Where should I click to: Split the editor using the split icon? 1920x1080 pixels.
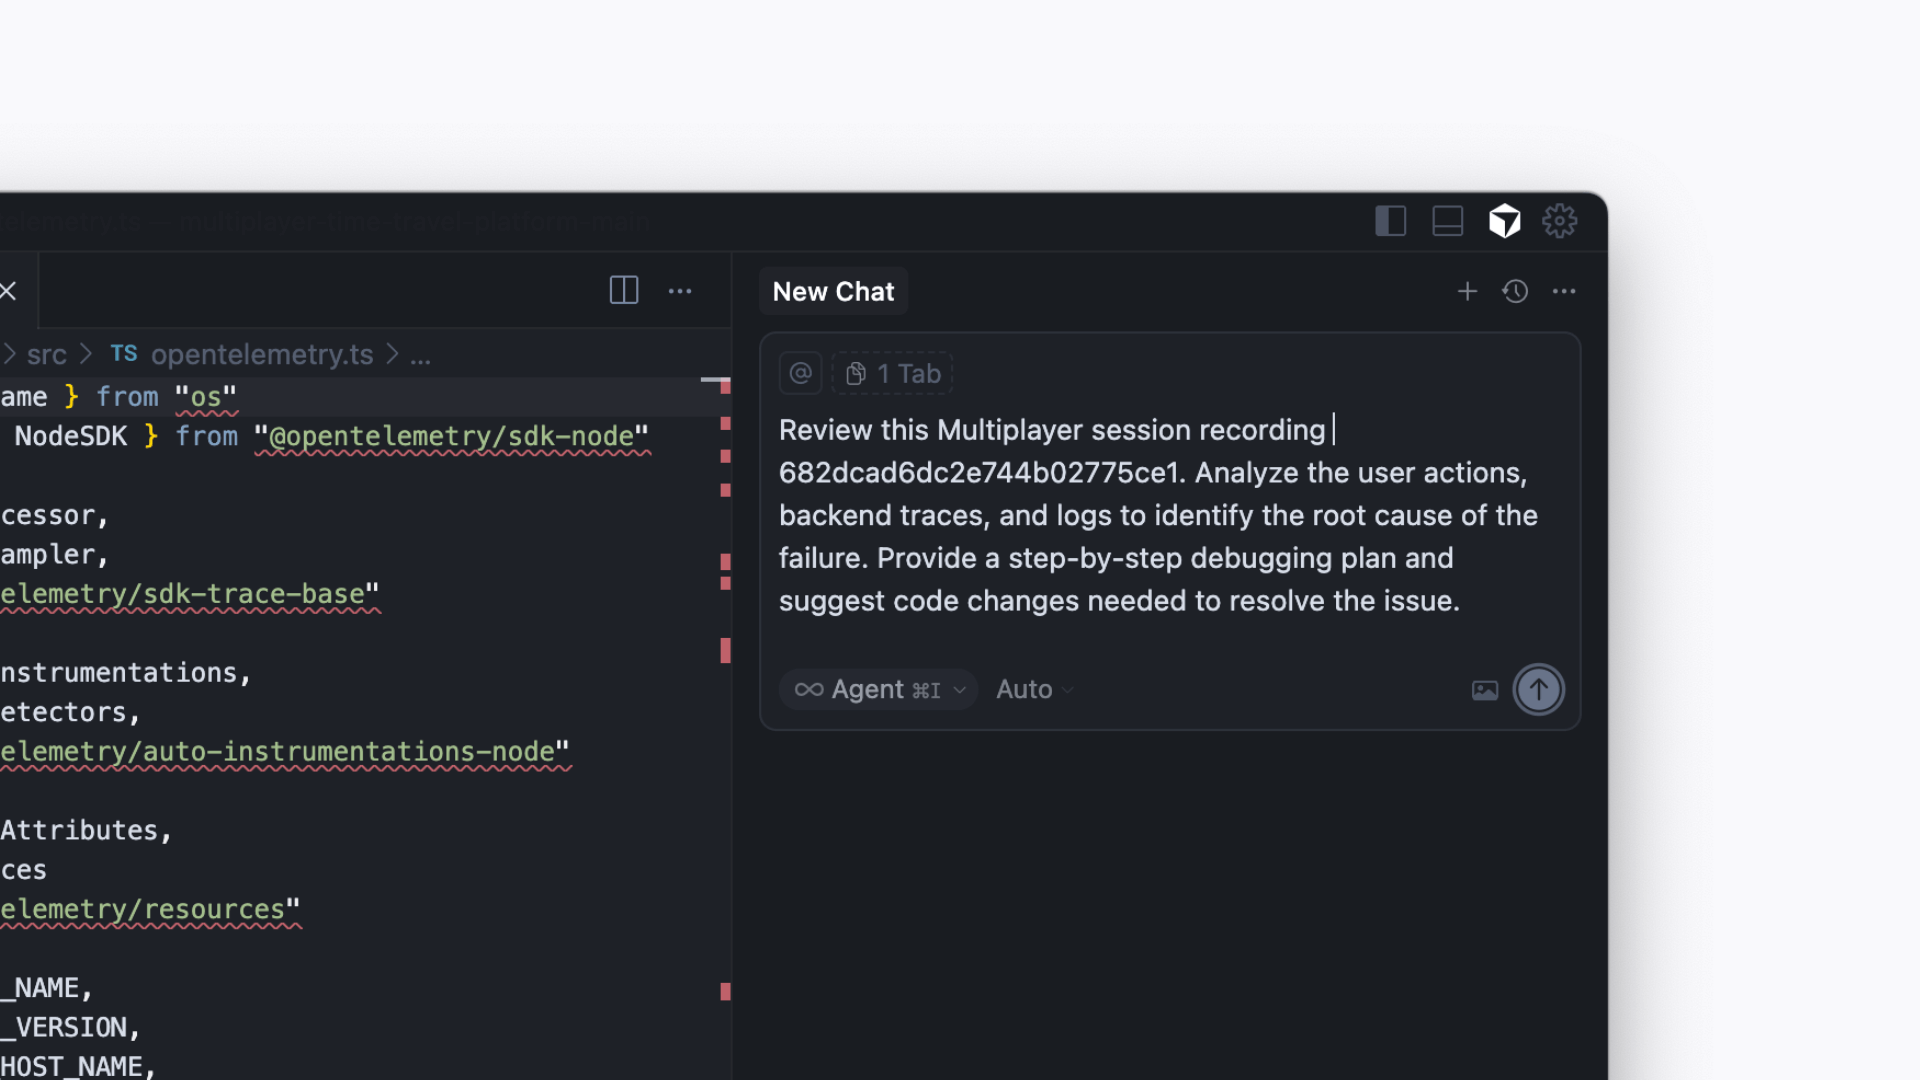[623, 290]
